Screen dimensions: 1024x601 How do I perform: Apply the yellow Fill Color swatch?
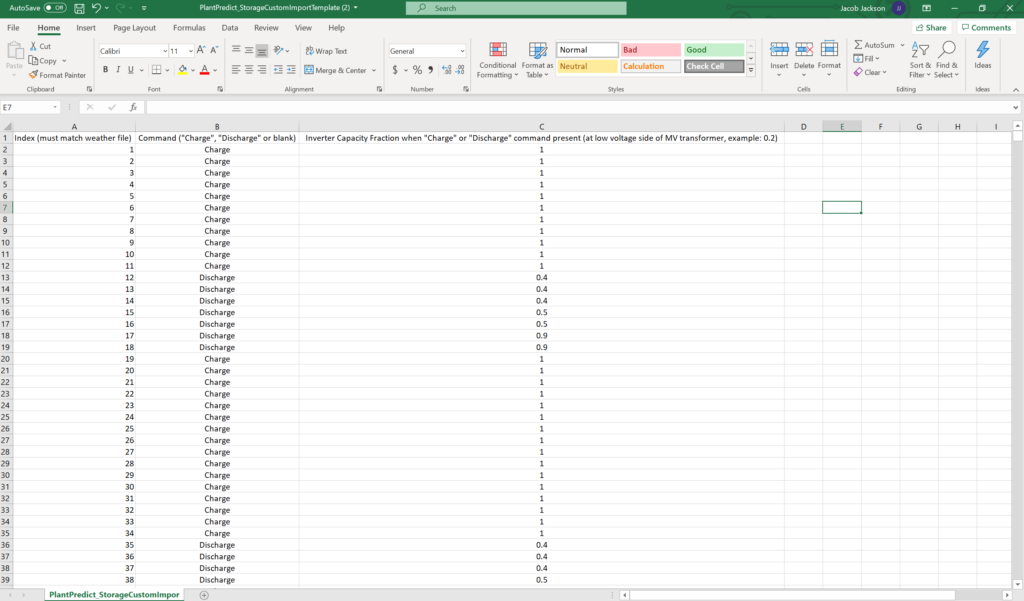pyautogui.click(x=183, y=70)
